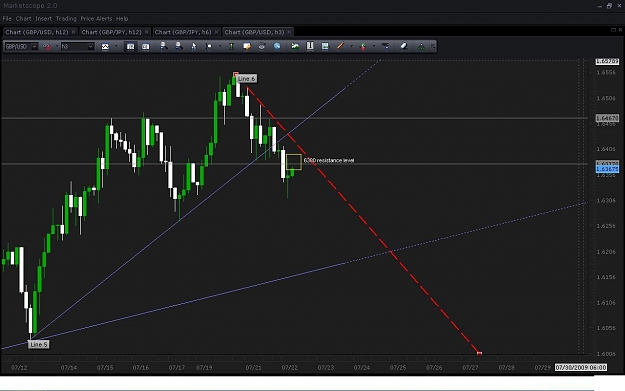Close the chart panel with the small X
Viewport: 625px width, 391px height.
coord(620,30)
